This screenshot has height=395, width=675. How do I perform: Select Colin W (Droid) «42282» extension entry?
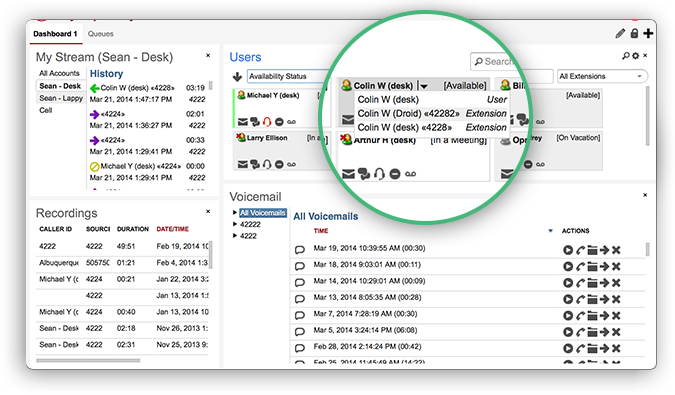[x=432, y=114]
